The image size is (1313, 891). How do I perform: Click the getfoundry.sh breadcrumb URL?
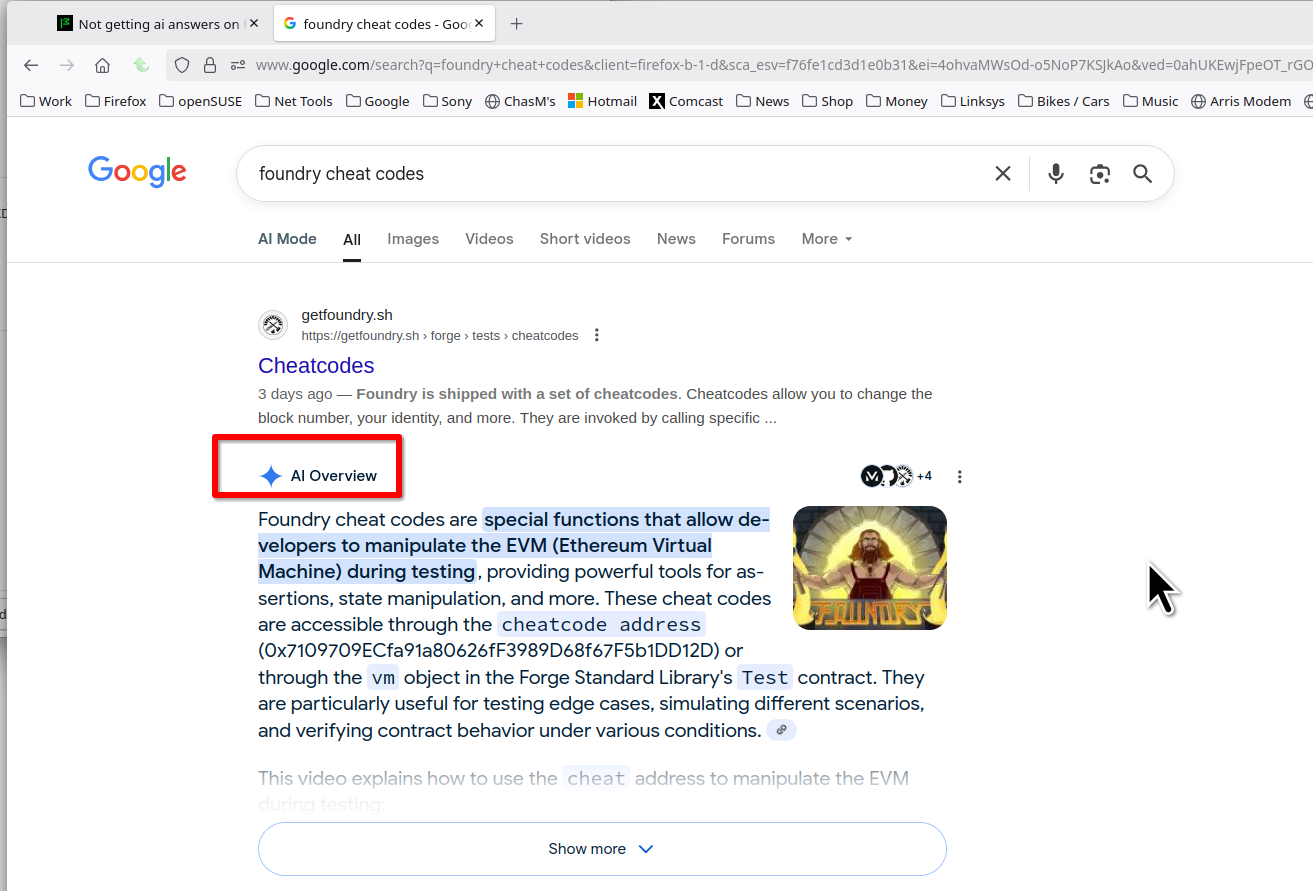[x=440, y=336]
